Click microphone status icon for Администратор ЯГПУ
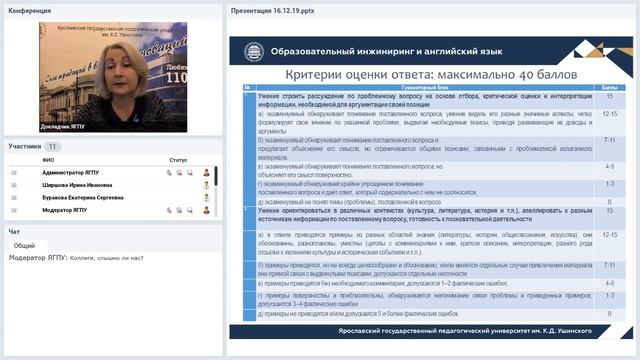 [x=169, y=173]
